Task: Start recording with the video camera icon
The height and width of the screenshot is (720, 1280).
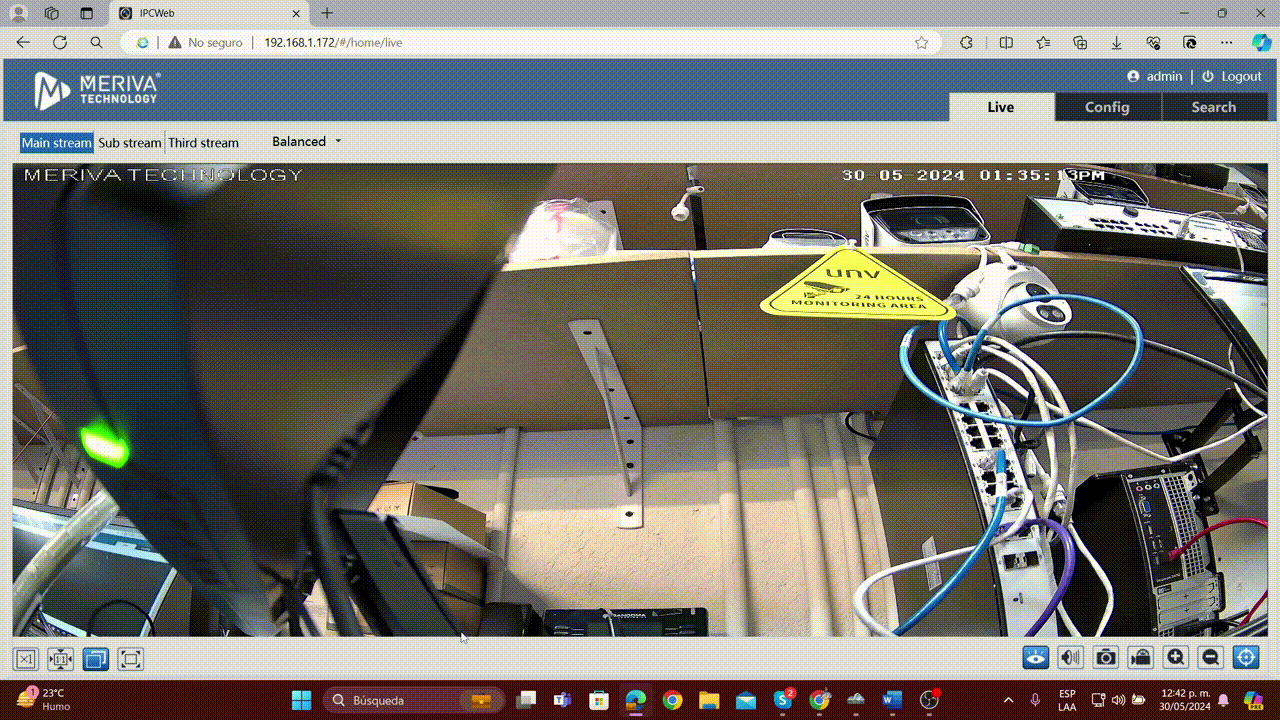Action: click(x=1140, y=657)
